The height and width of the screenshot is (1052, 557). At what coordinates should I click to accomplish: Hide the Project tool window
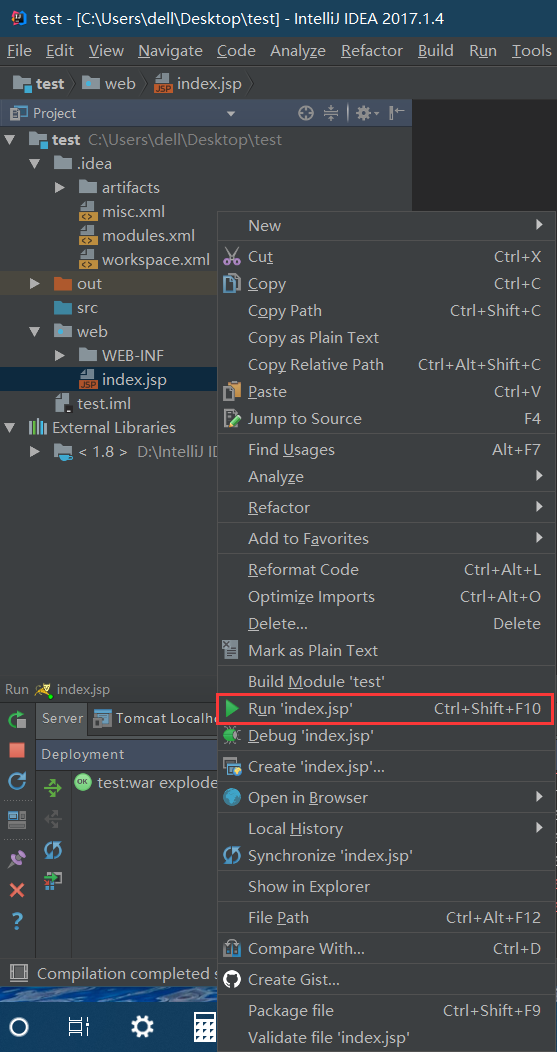[397, 113]
